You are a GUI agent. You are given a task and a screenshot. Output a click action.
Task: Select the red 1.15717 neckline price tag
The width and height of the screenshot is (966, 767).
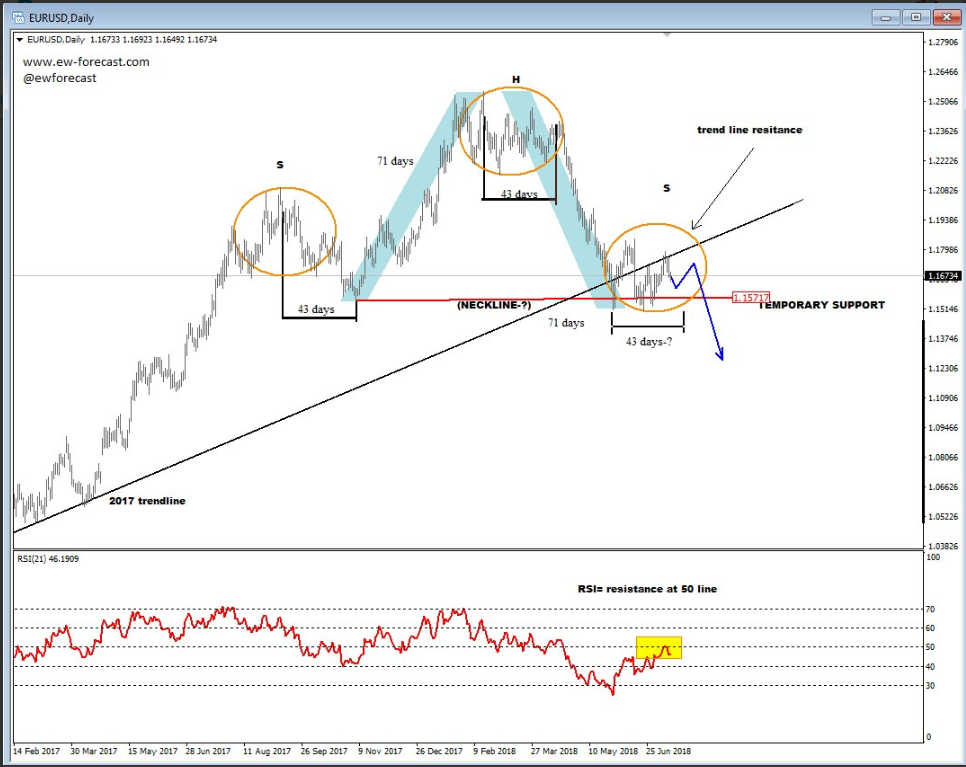coord(750,298)
